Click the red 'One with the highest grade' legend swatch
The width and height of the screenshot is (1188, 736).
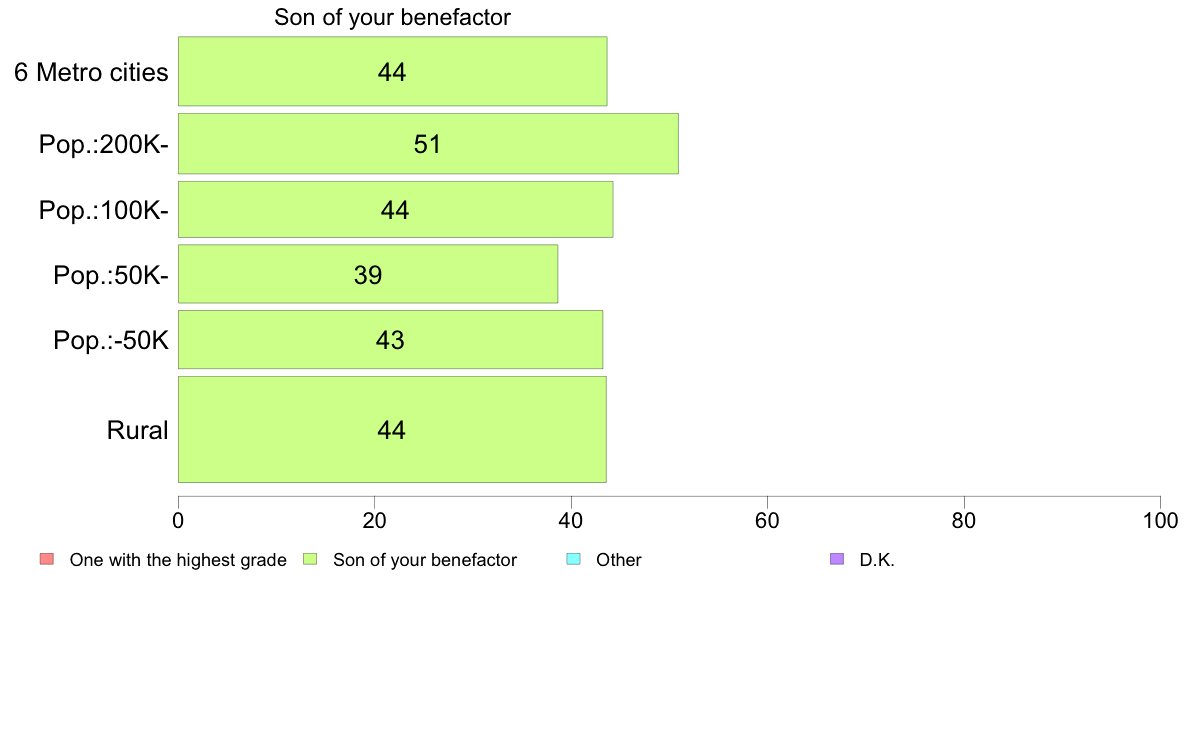pos(47,559)
